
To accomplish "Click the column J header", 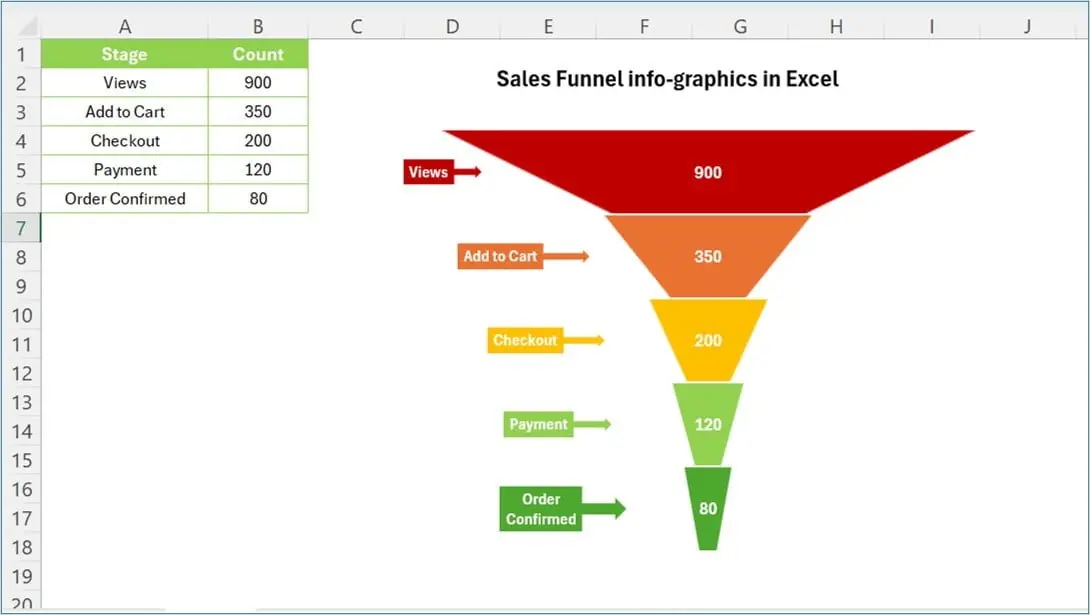I will [x=1027, y=26].
